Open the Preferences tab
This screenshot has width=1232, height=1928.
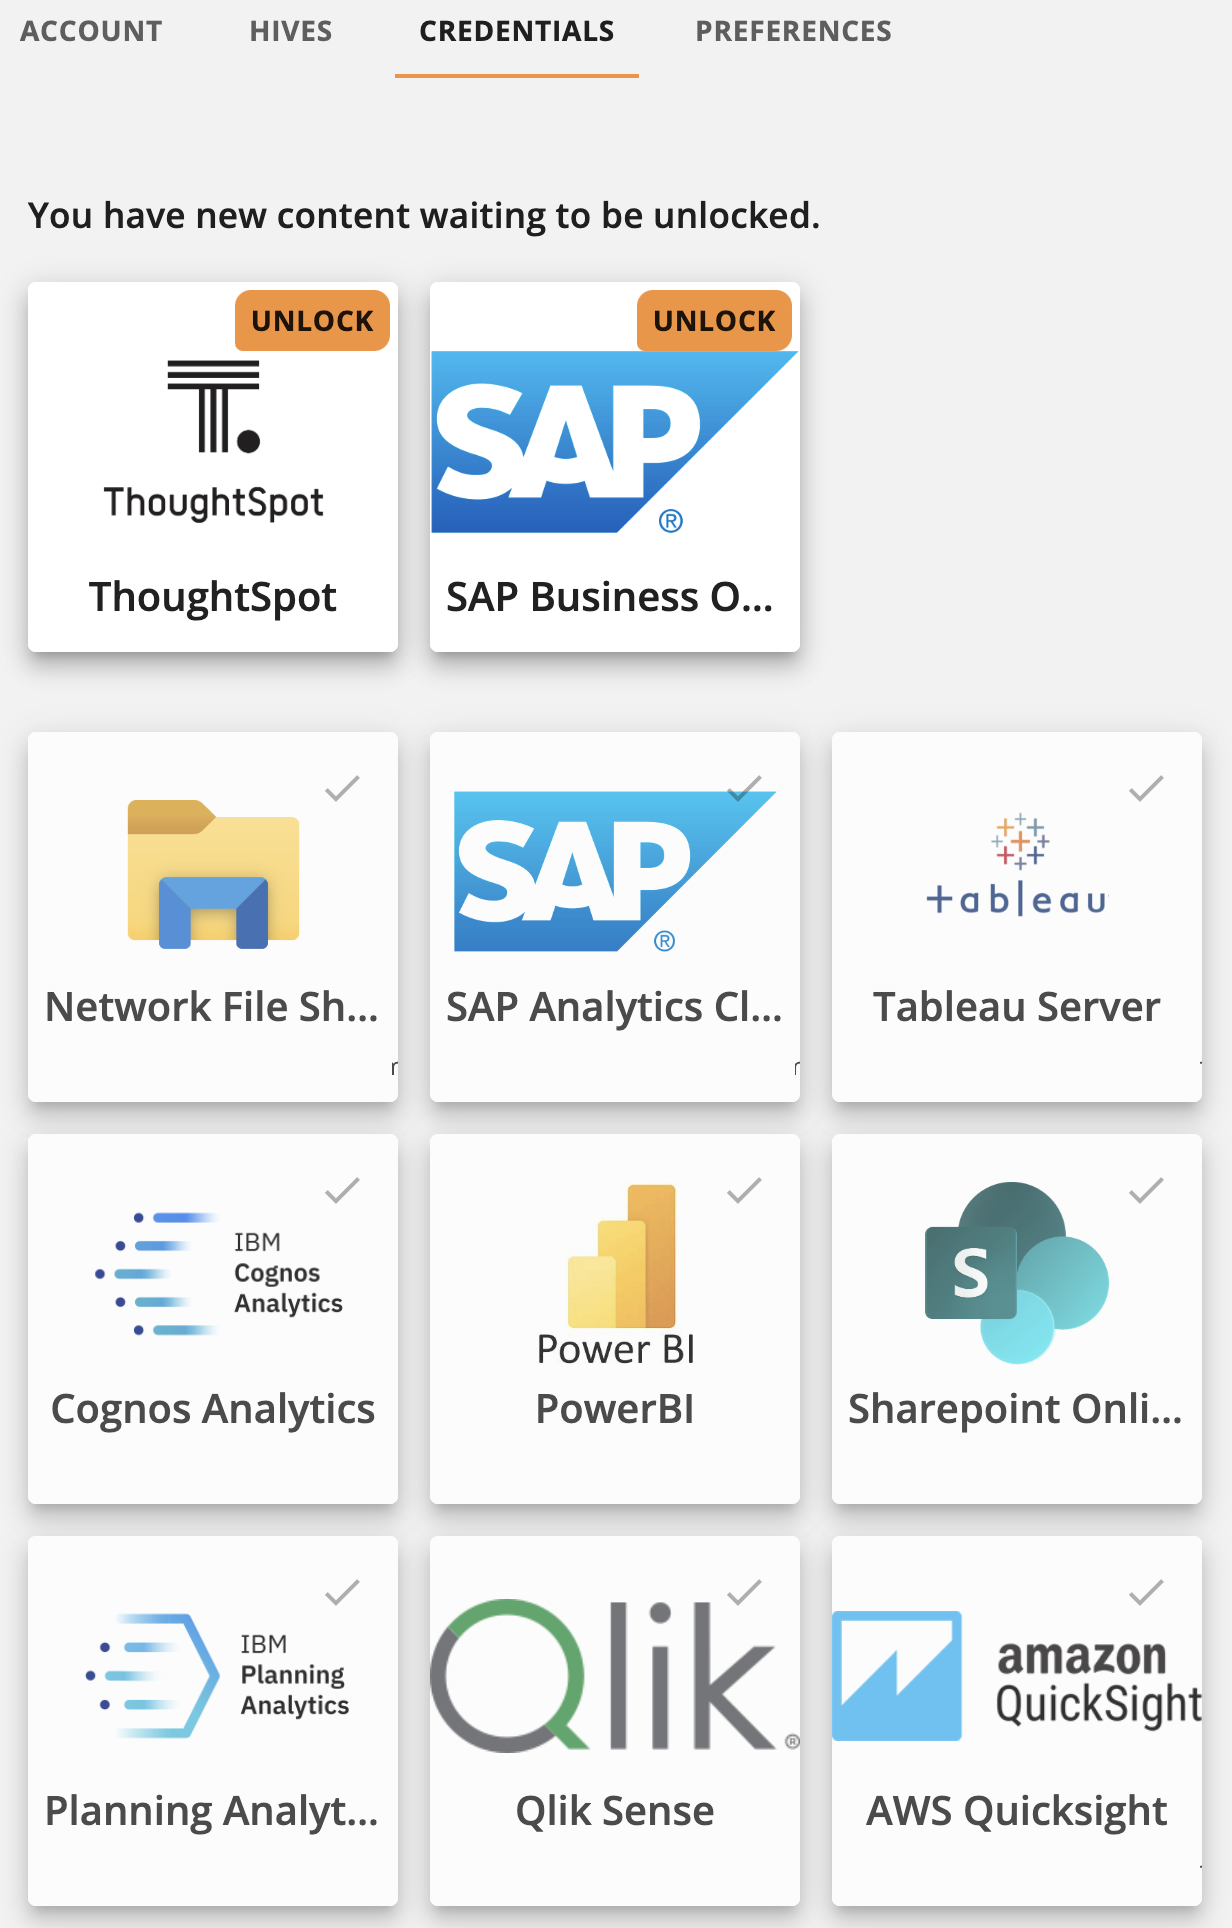coord(793,31)
